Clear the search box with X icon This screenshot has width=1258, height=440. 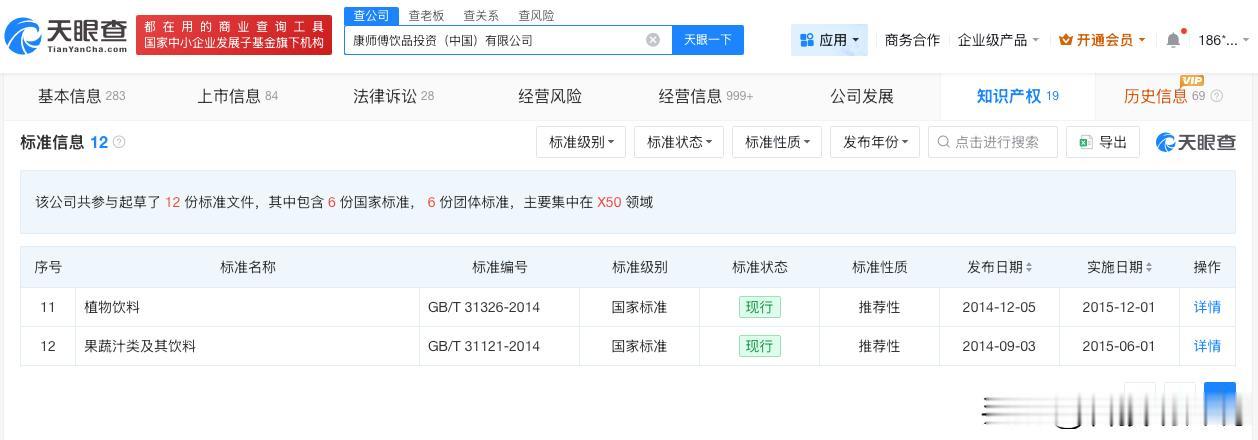pyautogui.click(x=653, y=40)
